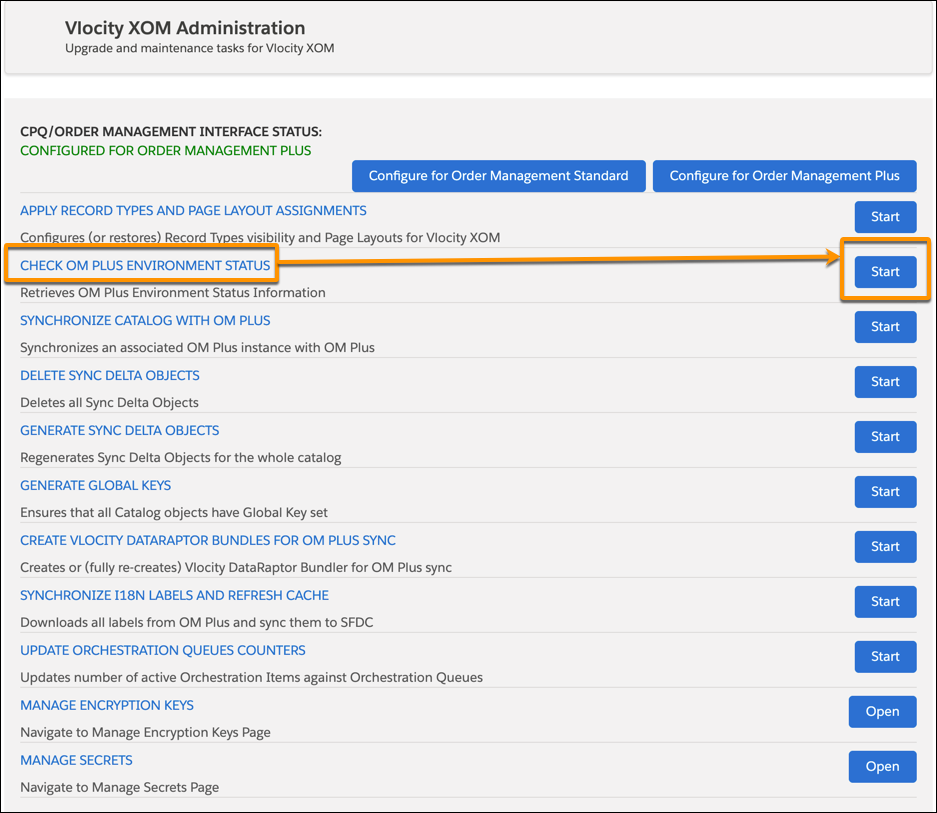Click the Vlocity XOM Administration heading
Viewport: 937px width, 813px height.
point(185,28)
